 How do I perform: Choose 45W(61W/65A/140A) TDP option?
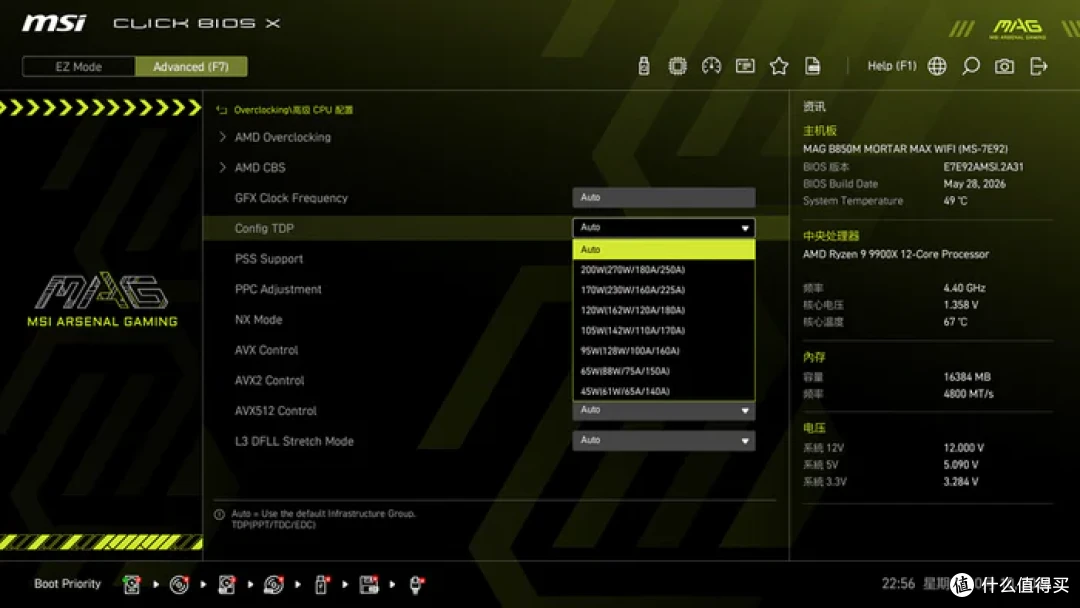[663, 391]
